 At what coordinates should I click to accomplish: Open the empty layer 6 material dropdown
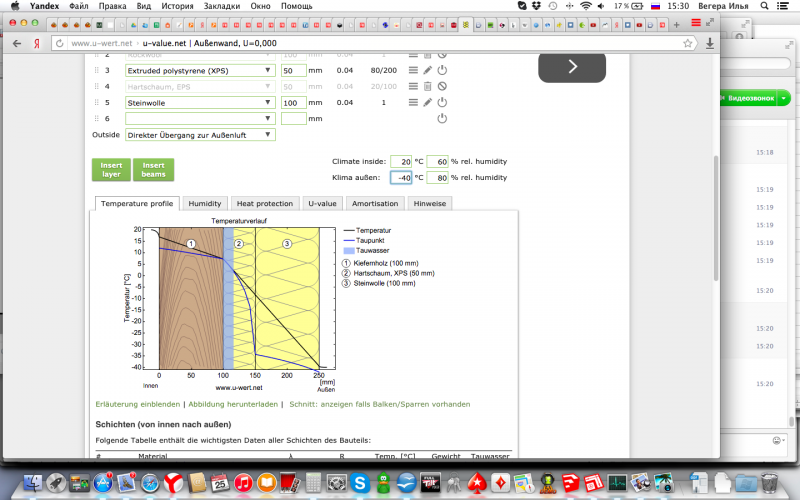pyautogui.click(x=200, y=118)
